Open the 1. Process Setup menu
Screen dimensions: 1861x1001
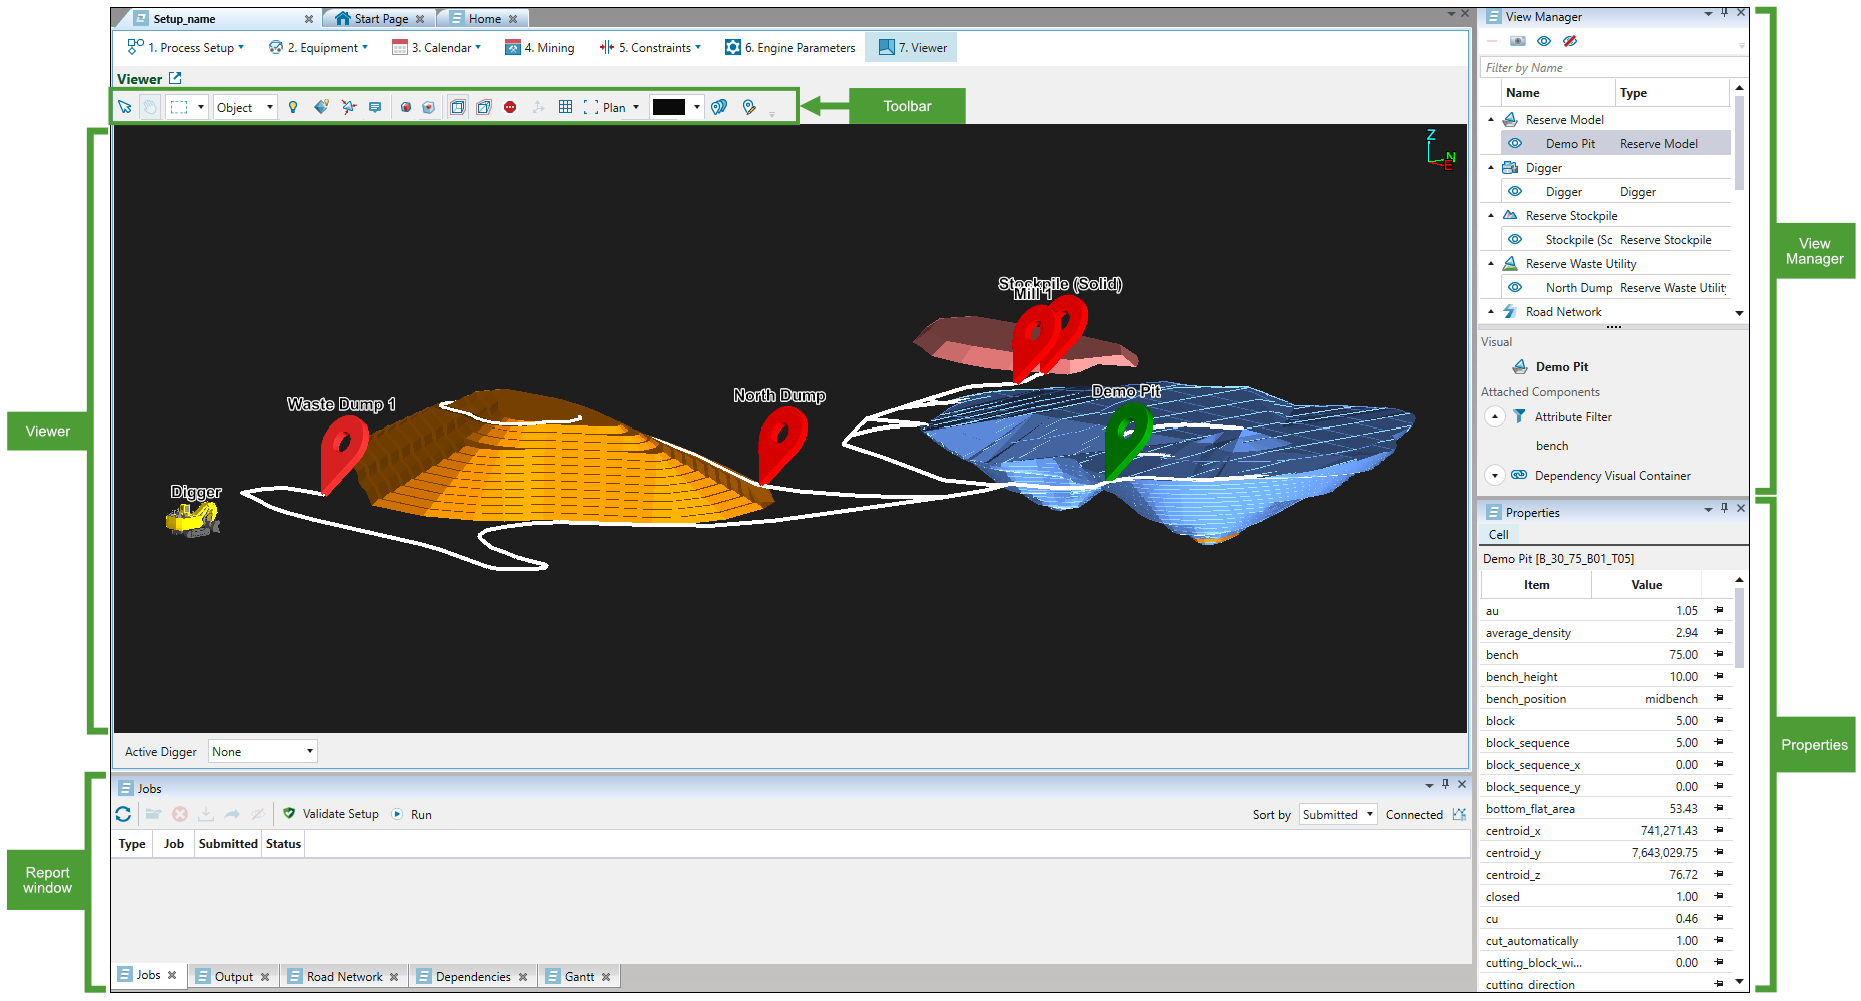(x=186, y=47)
